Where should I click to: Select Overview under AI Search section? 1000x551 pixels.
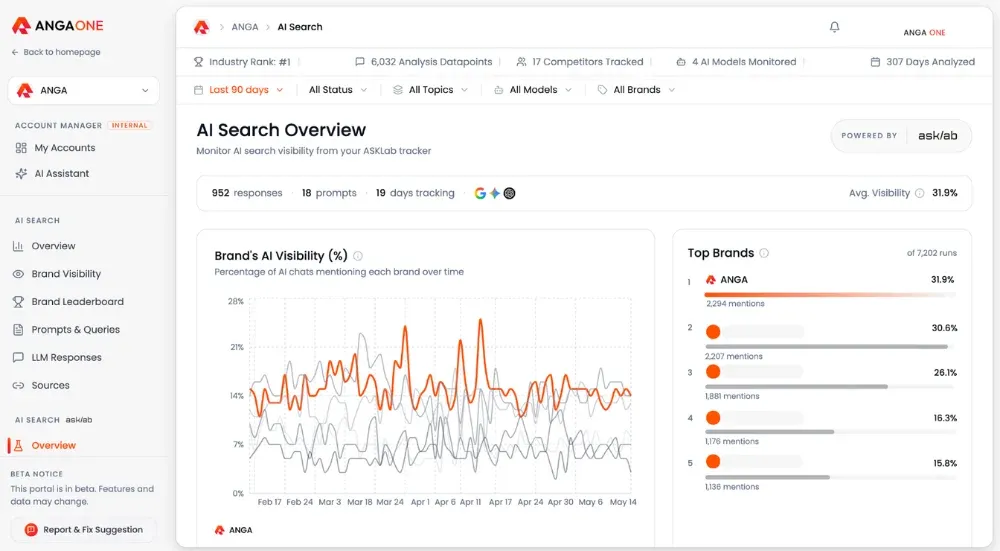tap(54, 246)
